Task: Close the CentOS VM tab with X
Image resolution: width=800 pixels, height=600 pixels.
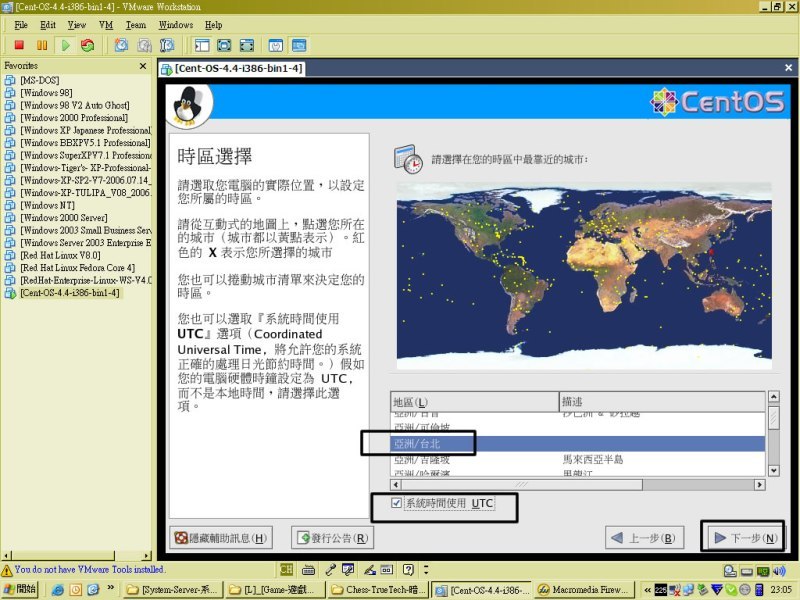Action: (x=788, y=67)
